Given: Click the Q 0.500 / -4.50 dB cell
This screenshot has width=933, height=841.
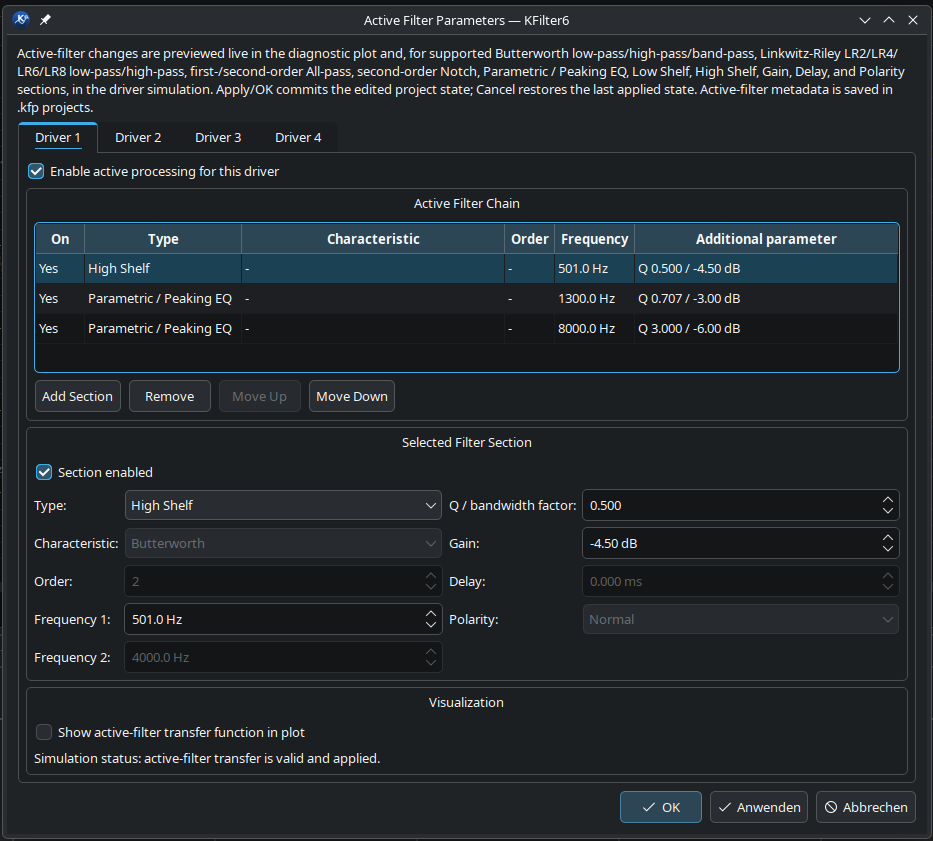Looking at the screenshot, I should [766, 268].
